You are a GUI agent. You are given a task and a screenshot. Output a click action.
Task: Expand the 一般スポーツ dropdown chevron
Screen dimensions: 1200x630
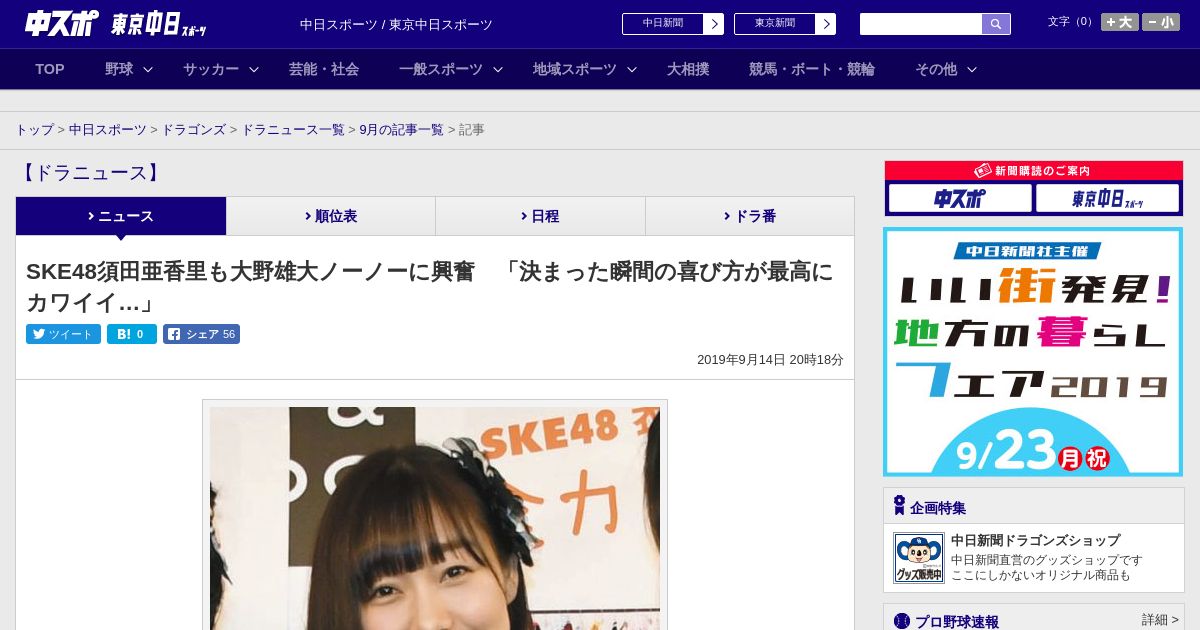click(x=498, y=69)
